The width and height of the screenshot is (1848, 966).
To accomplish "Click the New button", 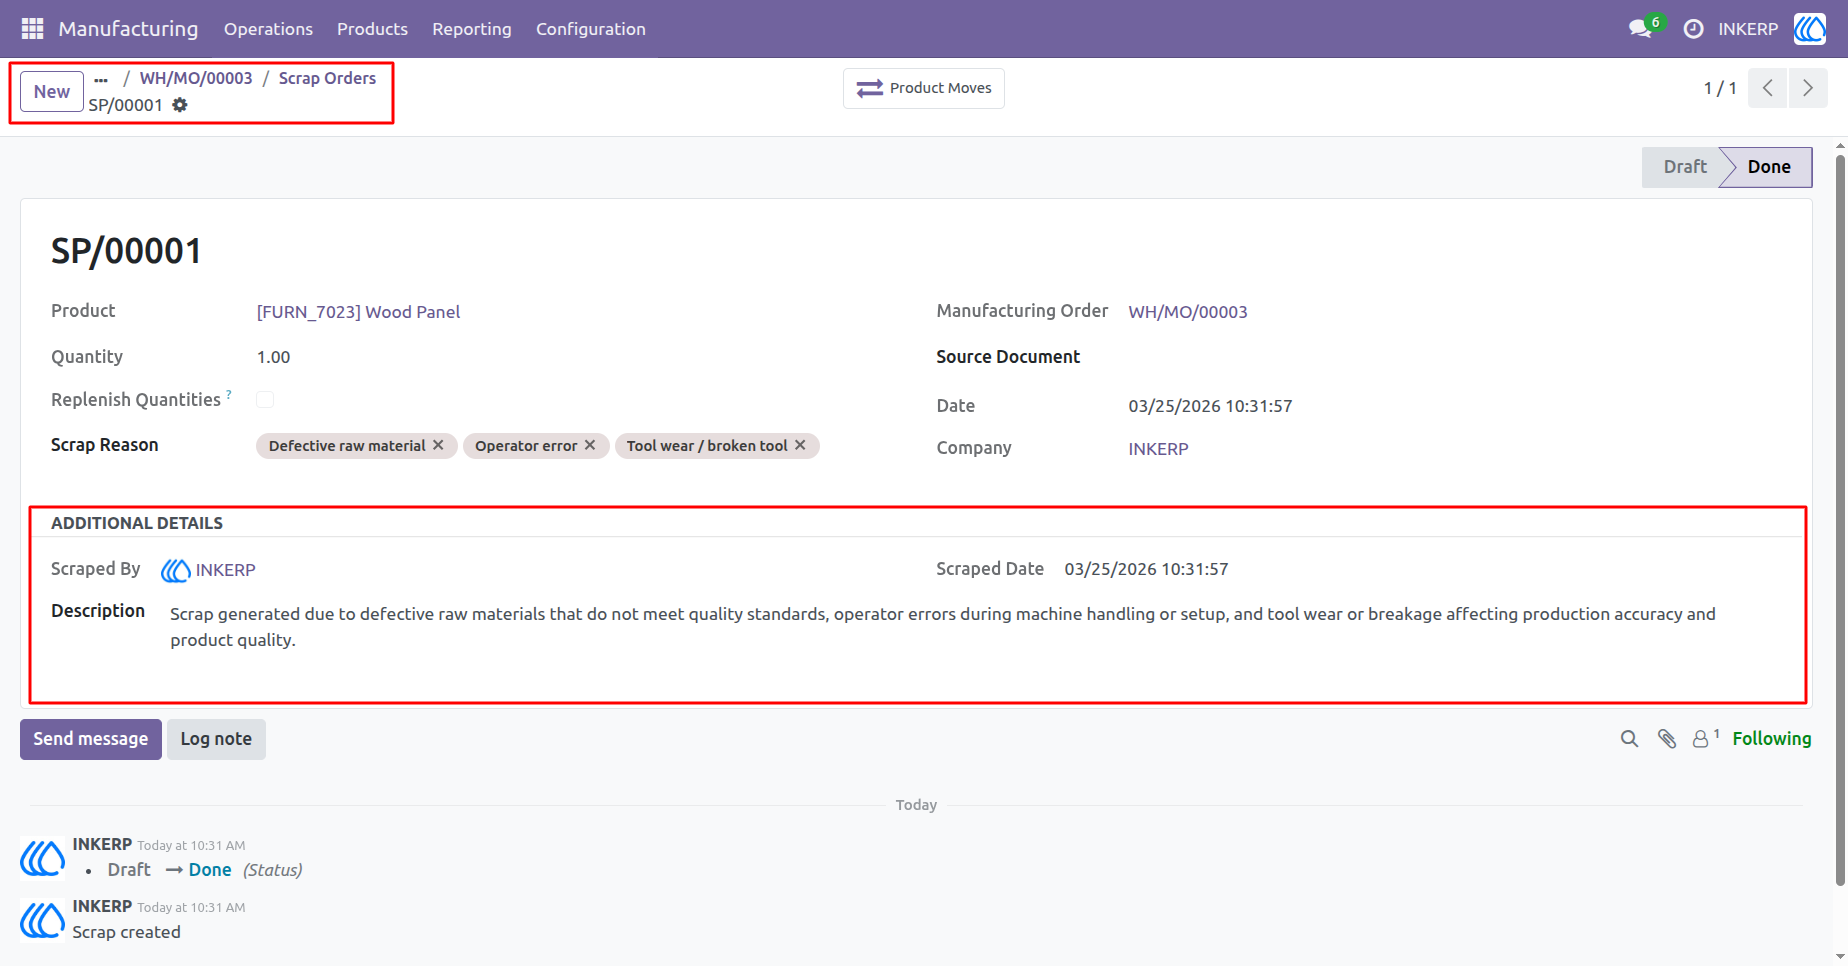I will 52,92.
